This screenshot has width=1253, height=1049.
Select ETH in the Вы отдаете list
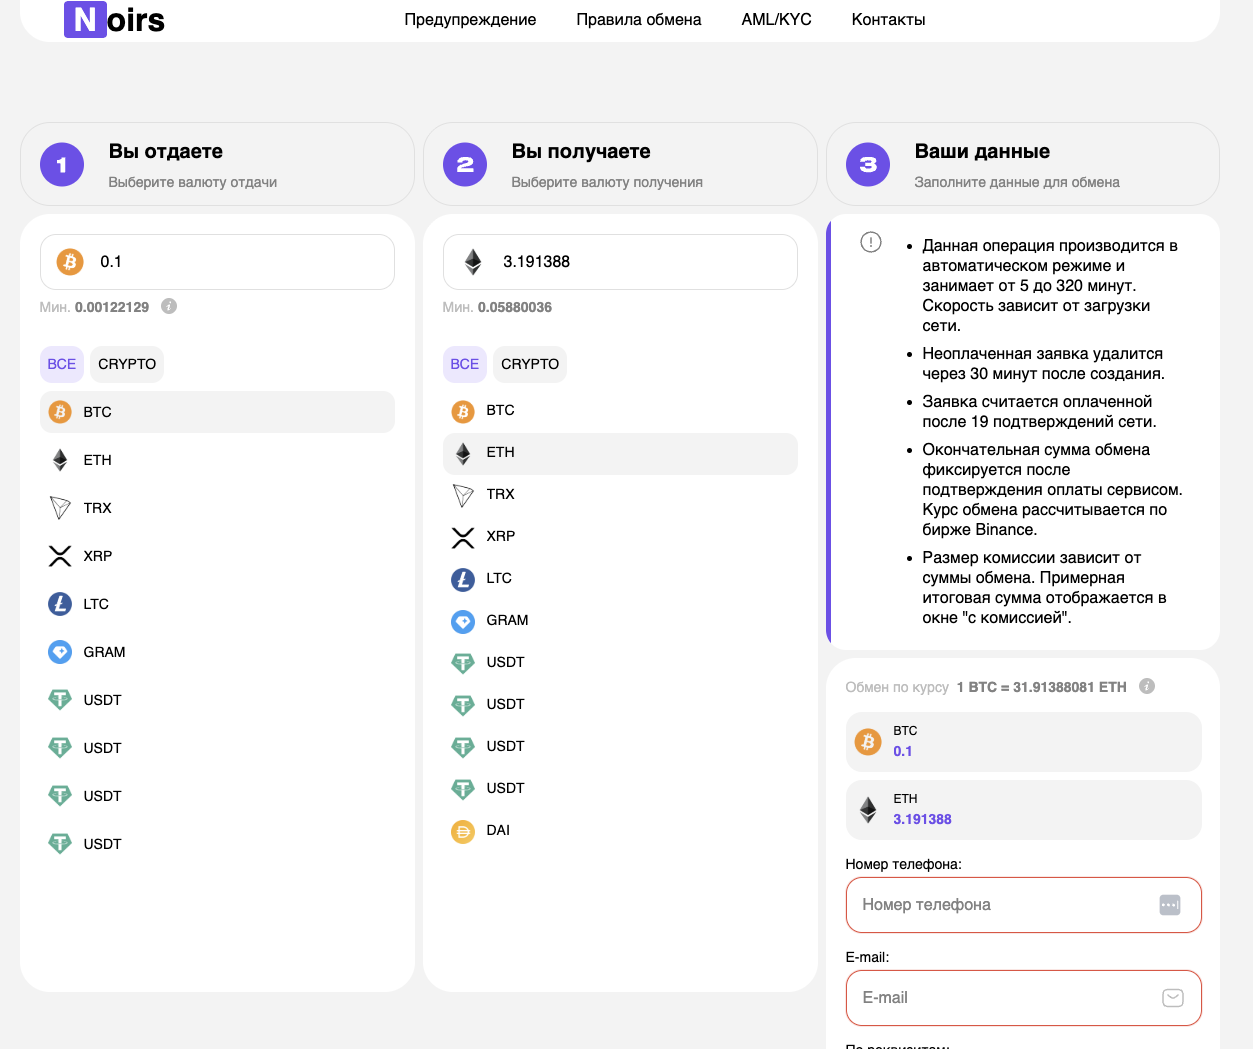point(217,460)
